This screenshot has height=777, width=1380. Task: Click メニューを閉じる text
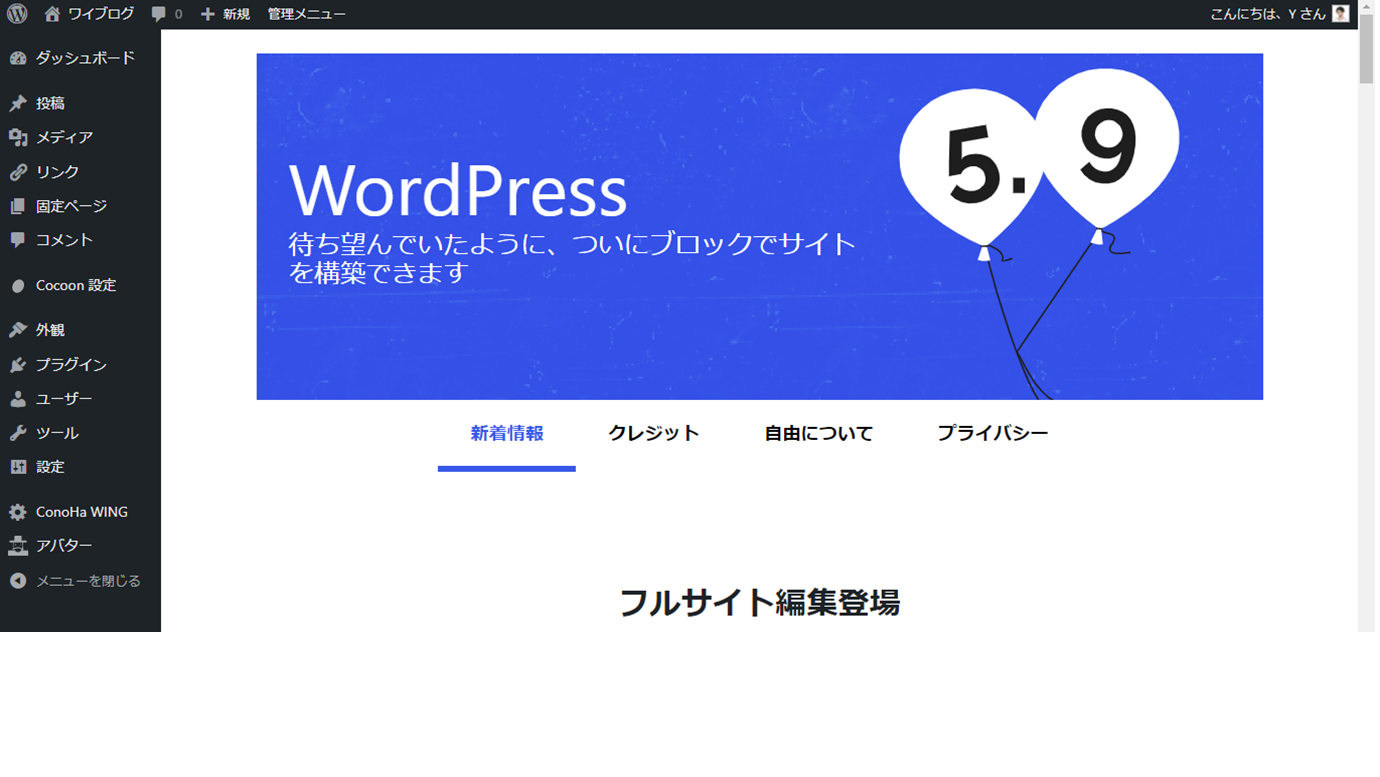coord(88,581)
